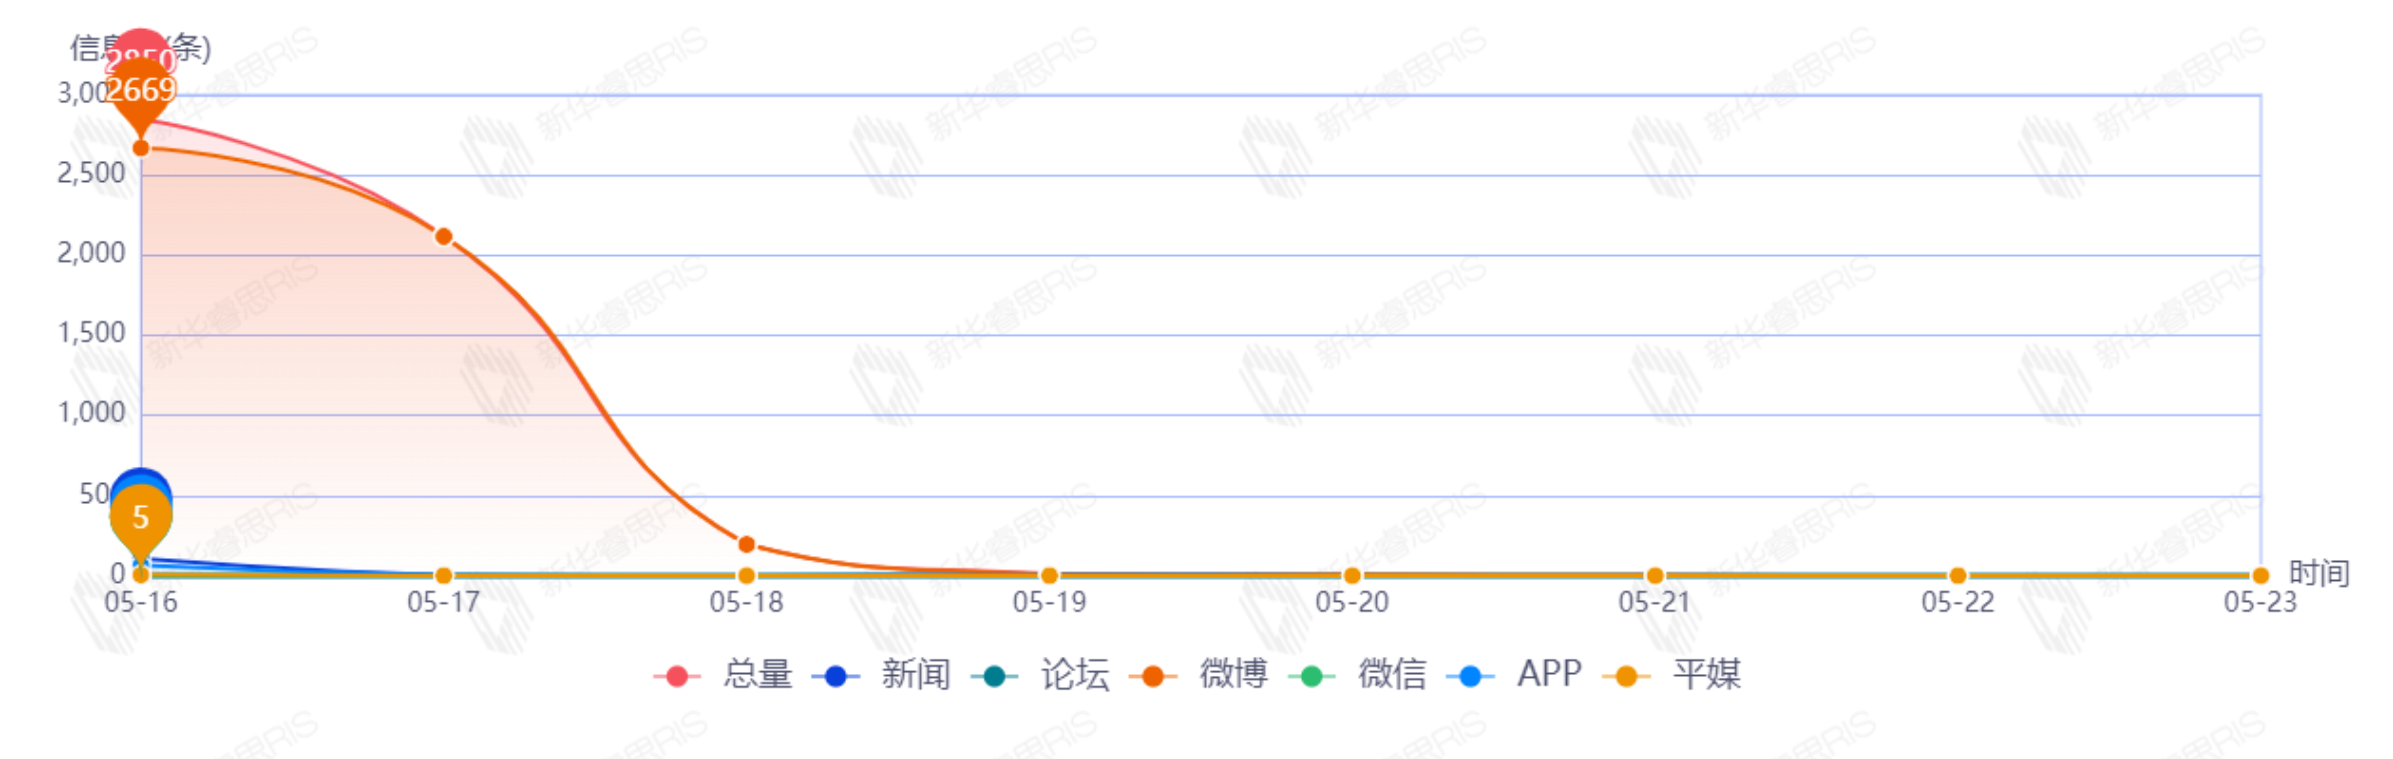The height and width of the screenshot is (759, 2393).
Task: Click the 微博 data point at 05-16
Action: coord(141,148)
